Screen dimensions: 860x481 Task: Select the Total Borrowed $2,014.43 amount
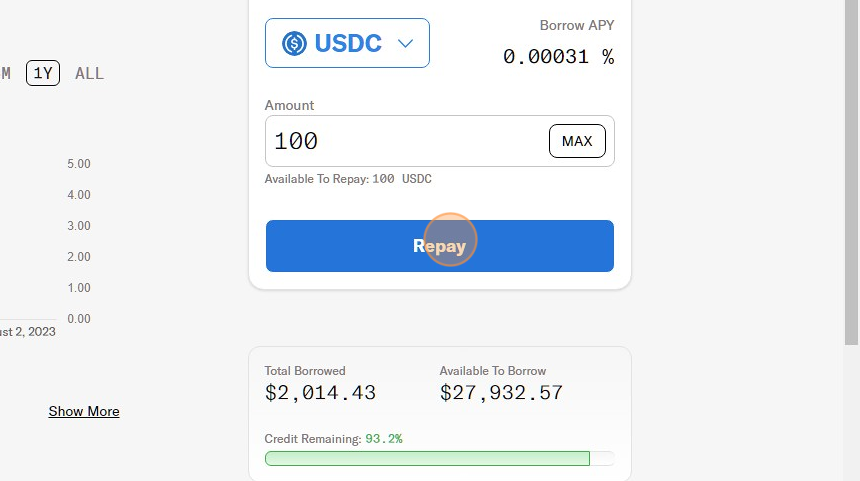point(320,393)
